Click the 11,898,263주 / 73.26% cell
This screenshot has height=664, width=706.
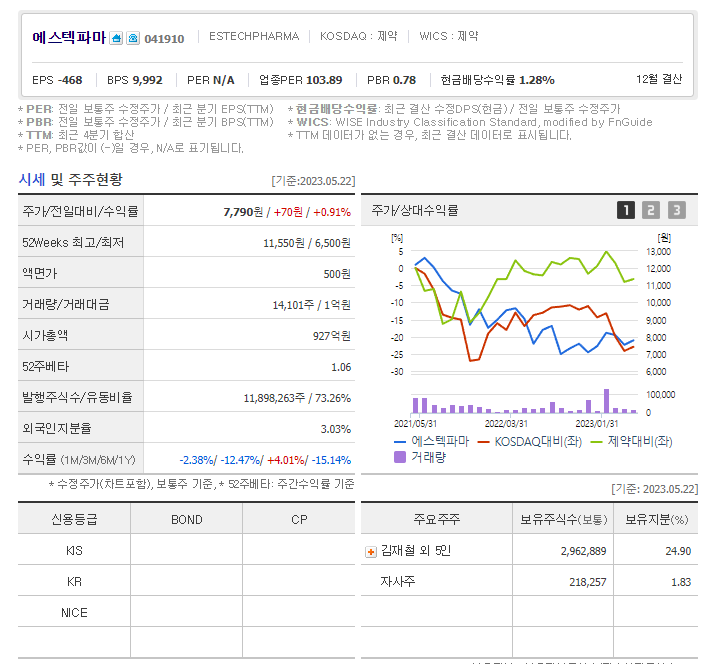[x=249, y=398]
